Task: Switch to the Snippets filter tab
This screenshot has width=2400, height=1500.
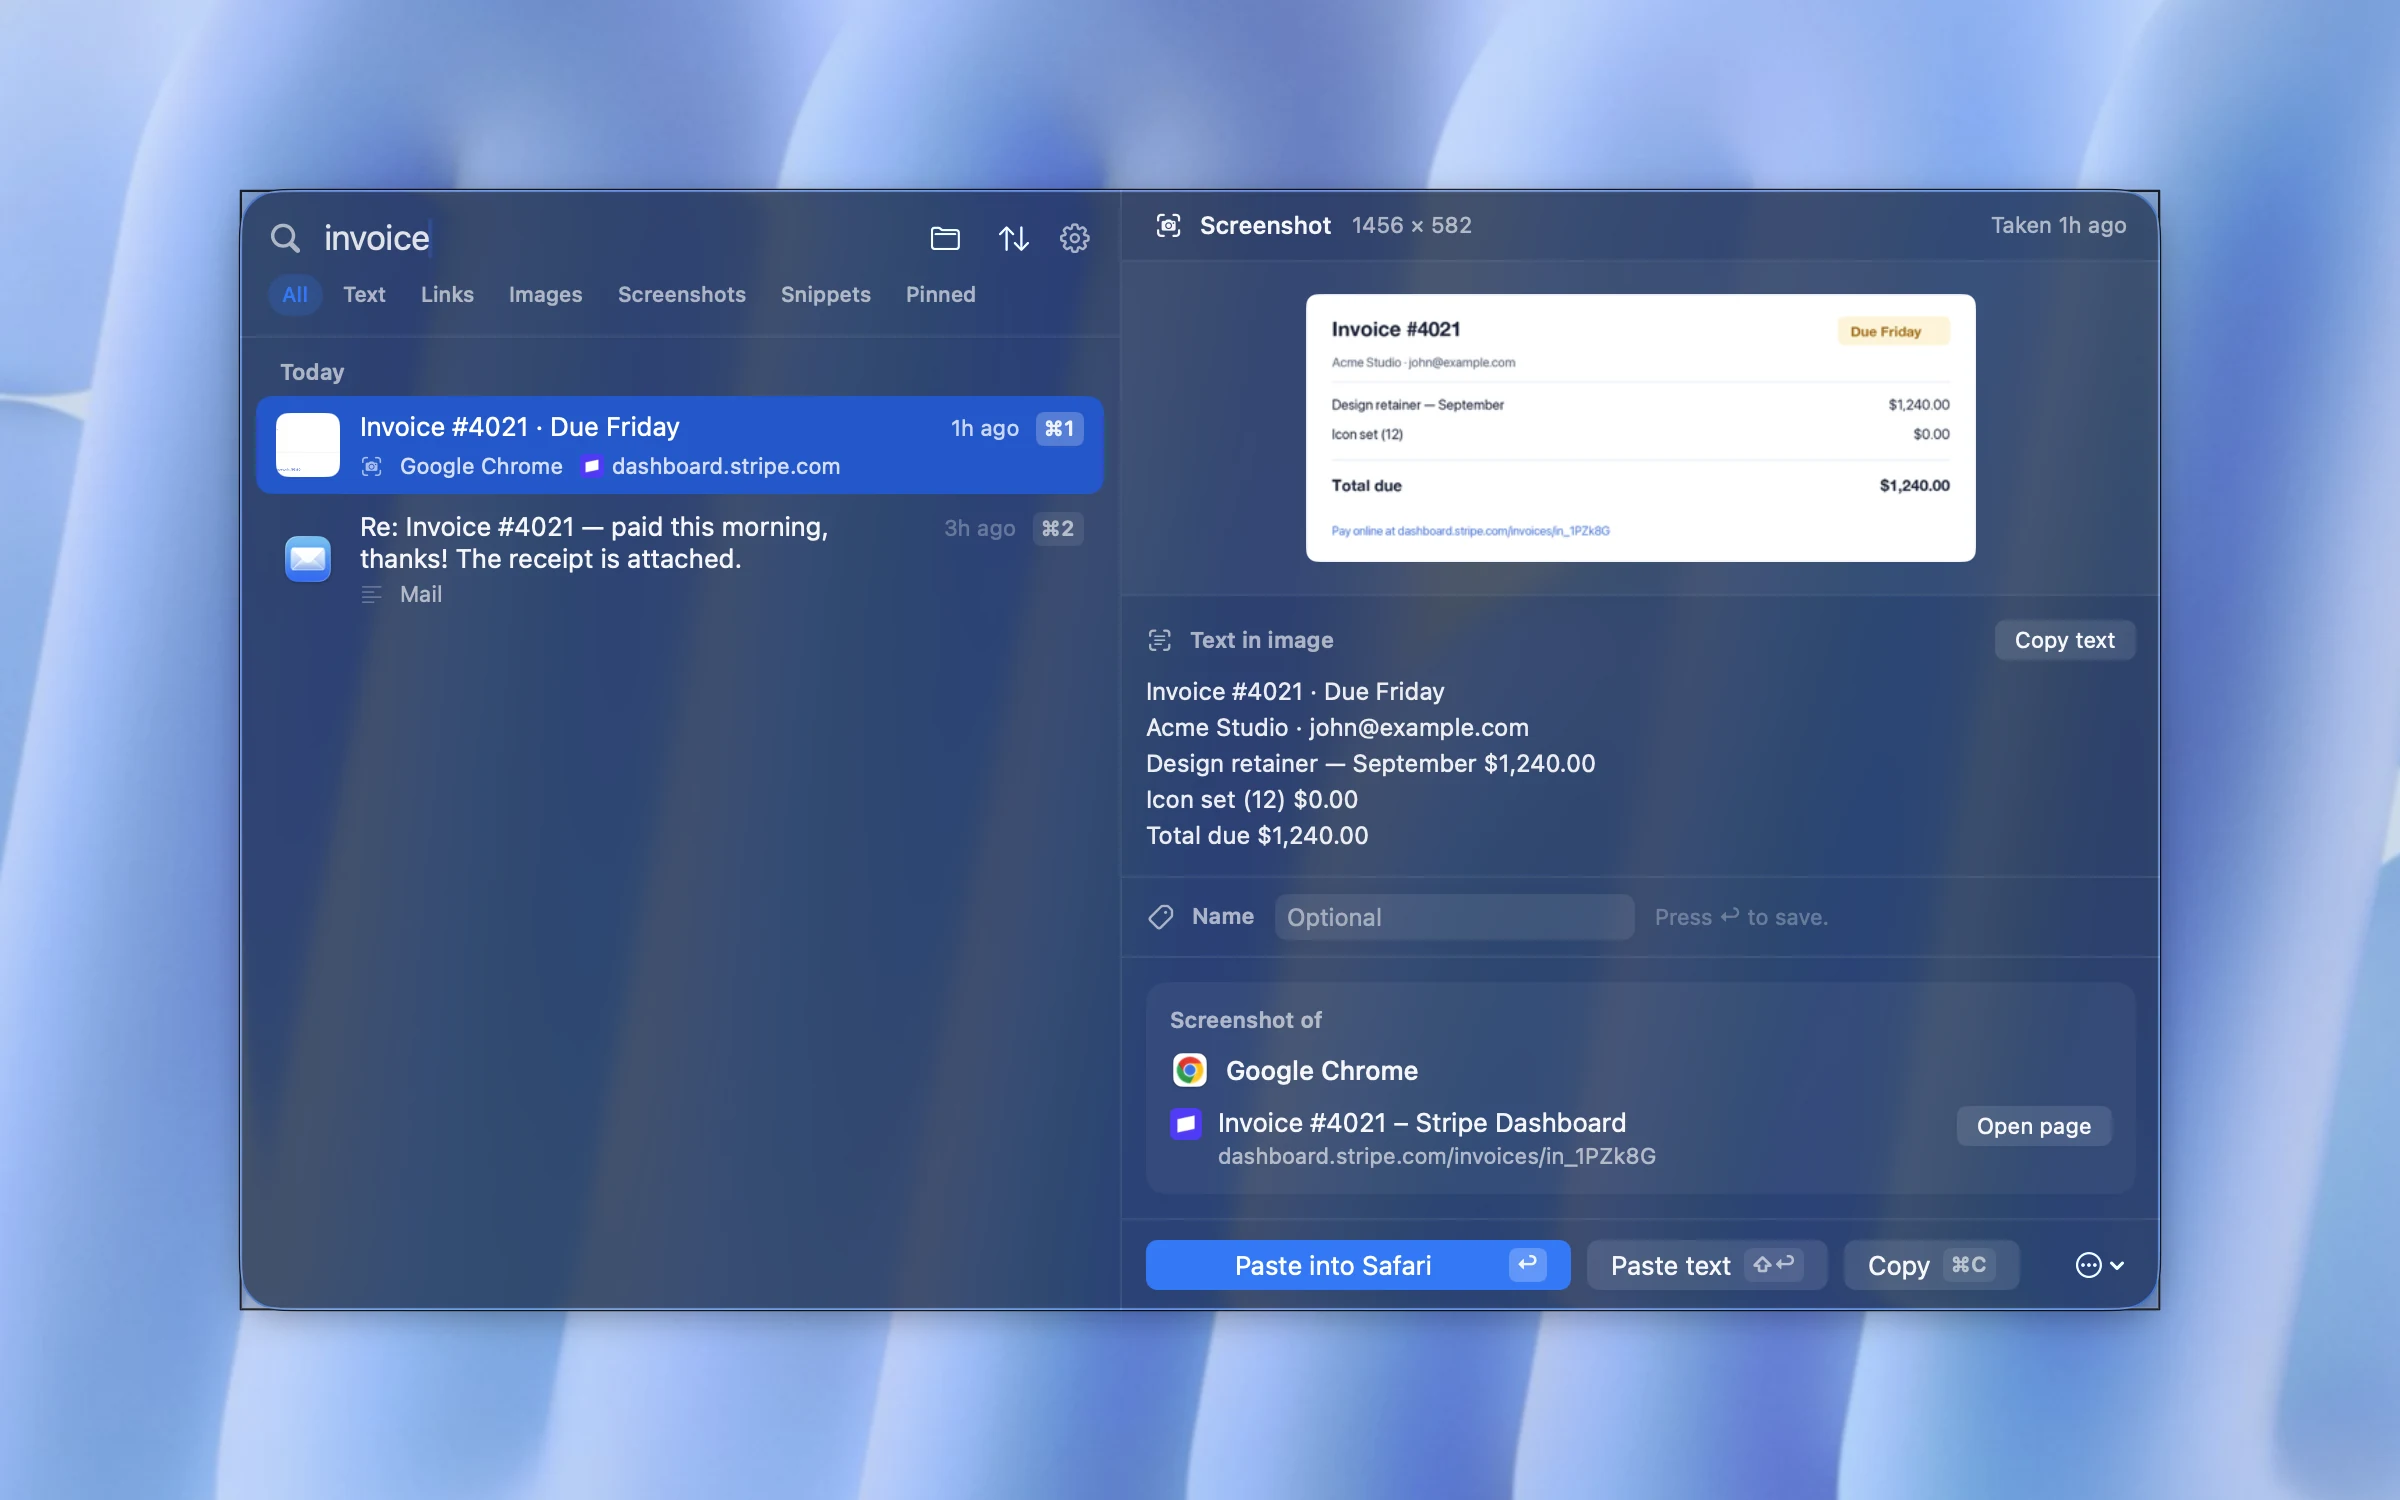Action: coord(825,294)
